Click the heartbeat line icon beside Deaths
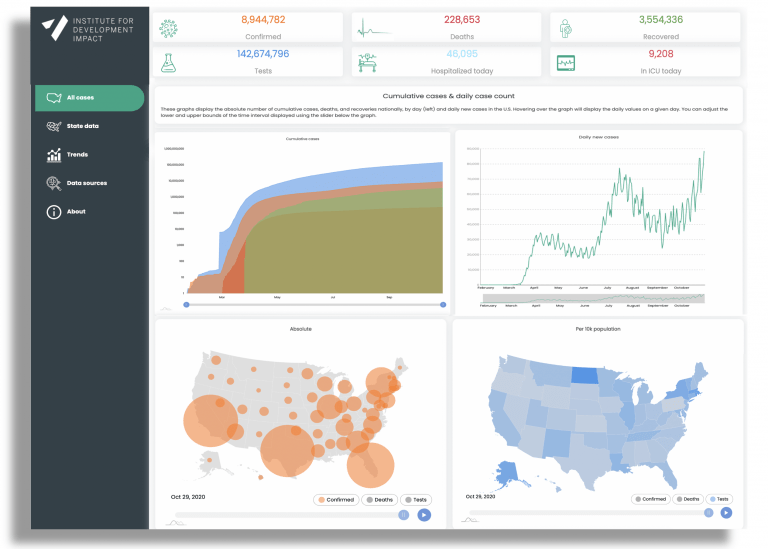Viewport: 768px width, 549px height. pyautogui.click(x=374, y=28)
